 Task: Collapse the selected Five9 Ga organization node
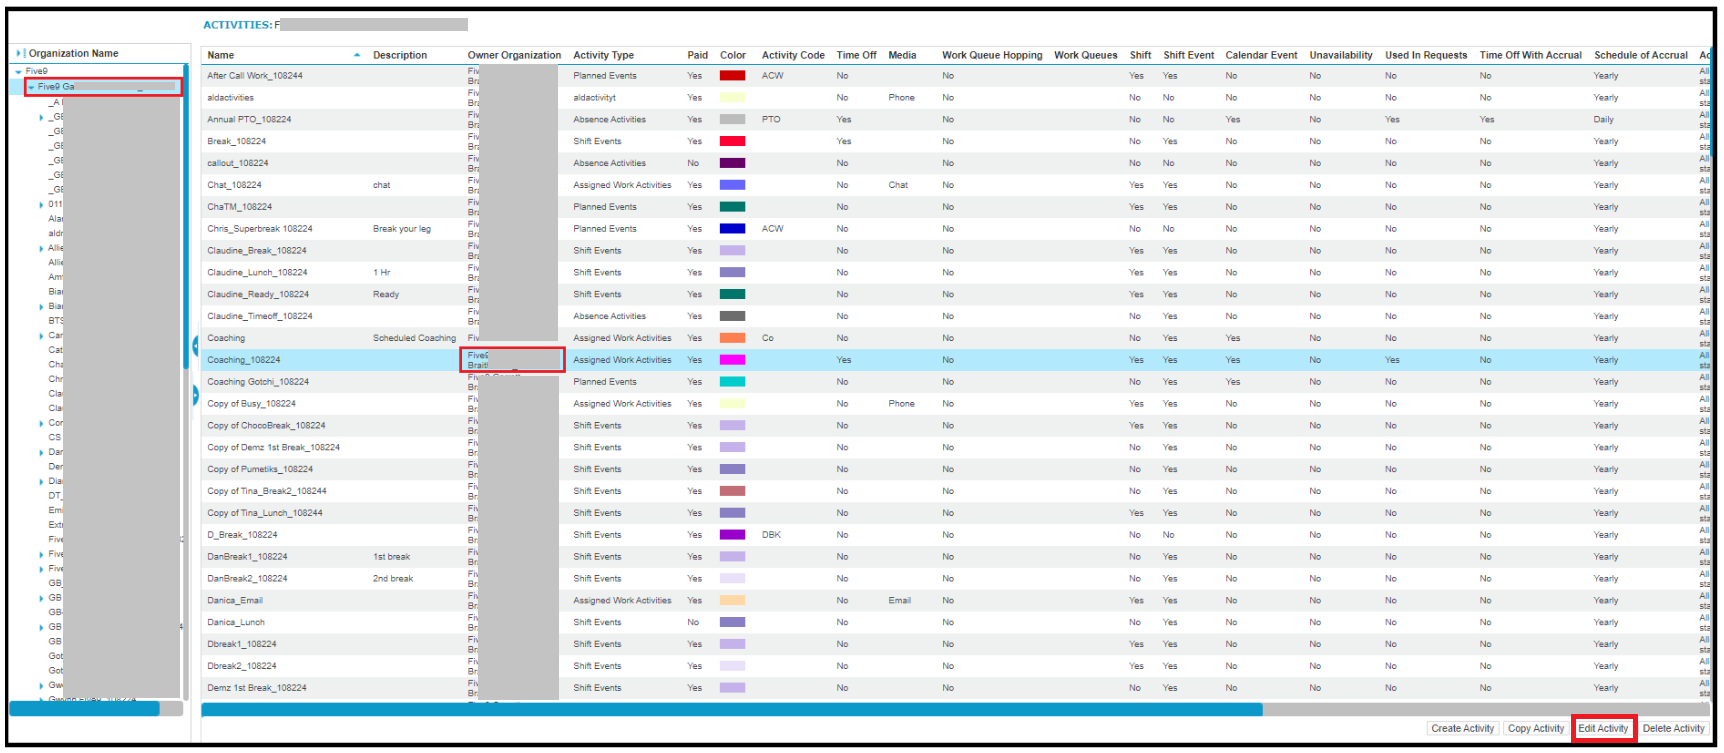point(31,87)
